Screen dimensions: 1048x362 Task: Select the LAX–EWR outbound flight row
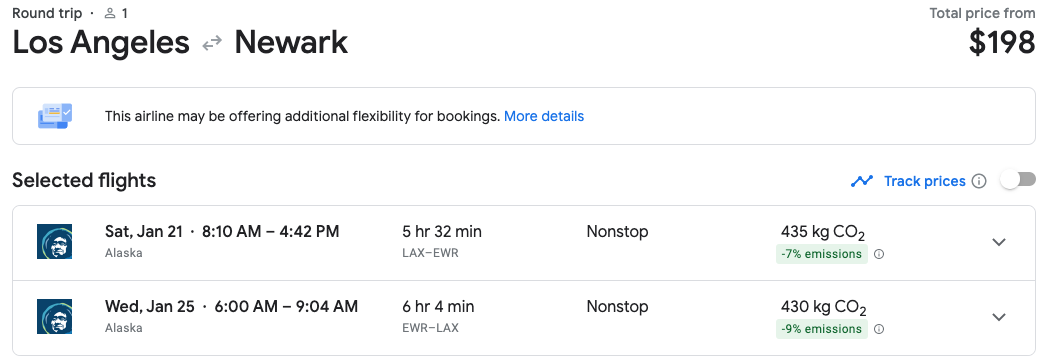524,242
